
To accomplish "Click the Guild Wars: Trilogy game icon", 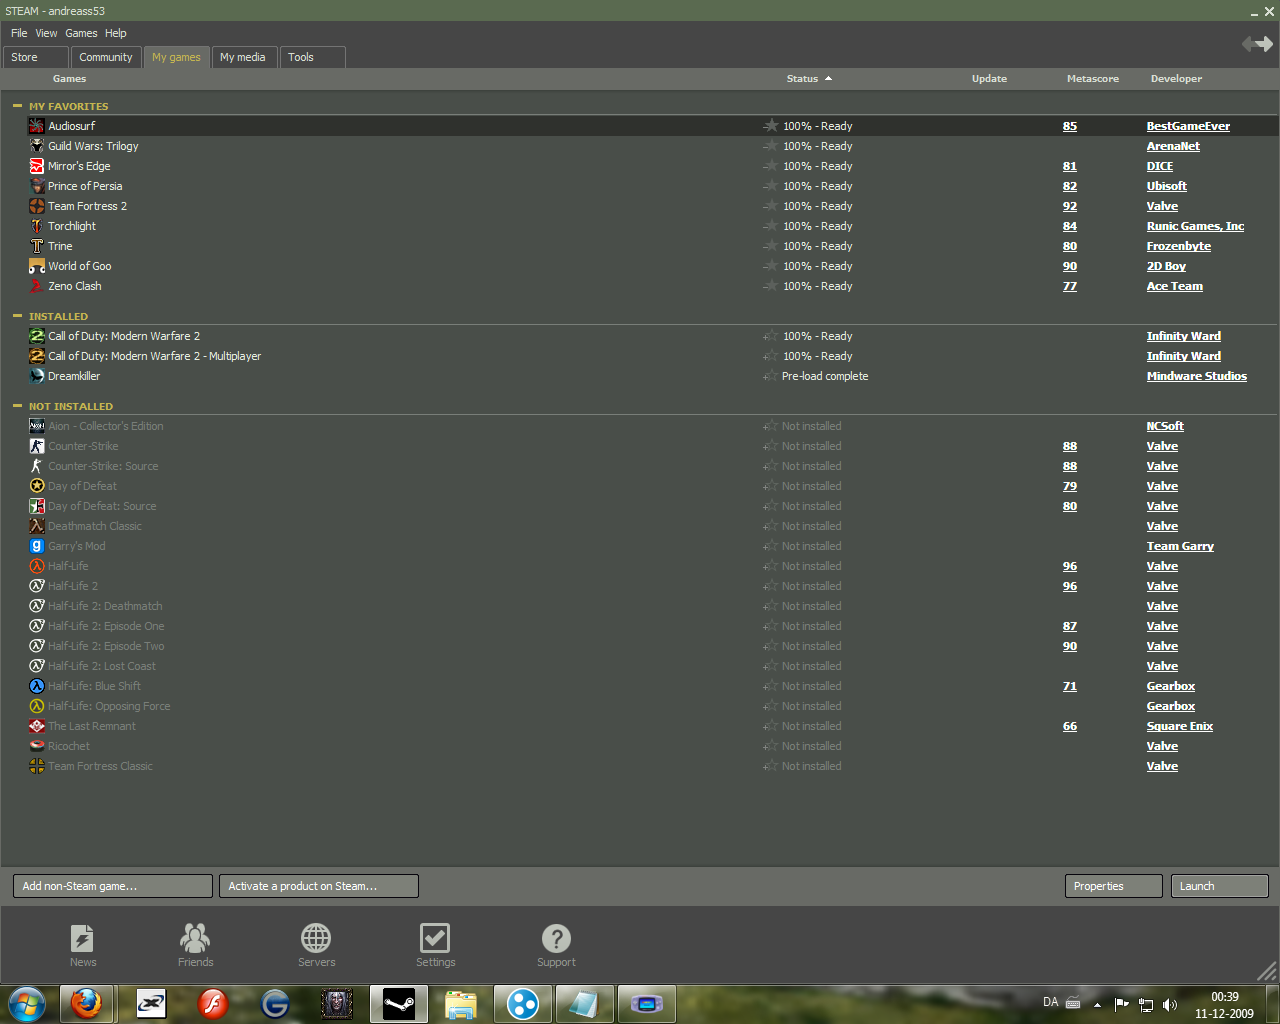I will click(37, 146).
